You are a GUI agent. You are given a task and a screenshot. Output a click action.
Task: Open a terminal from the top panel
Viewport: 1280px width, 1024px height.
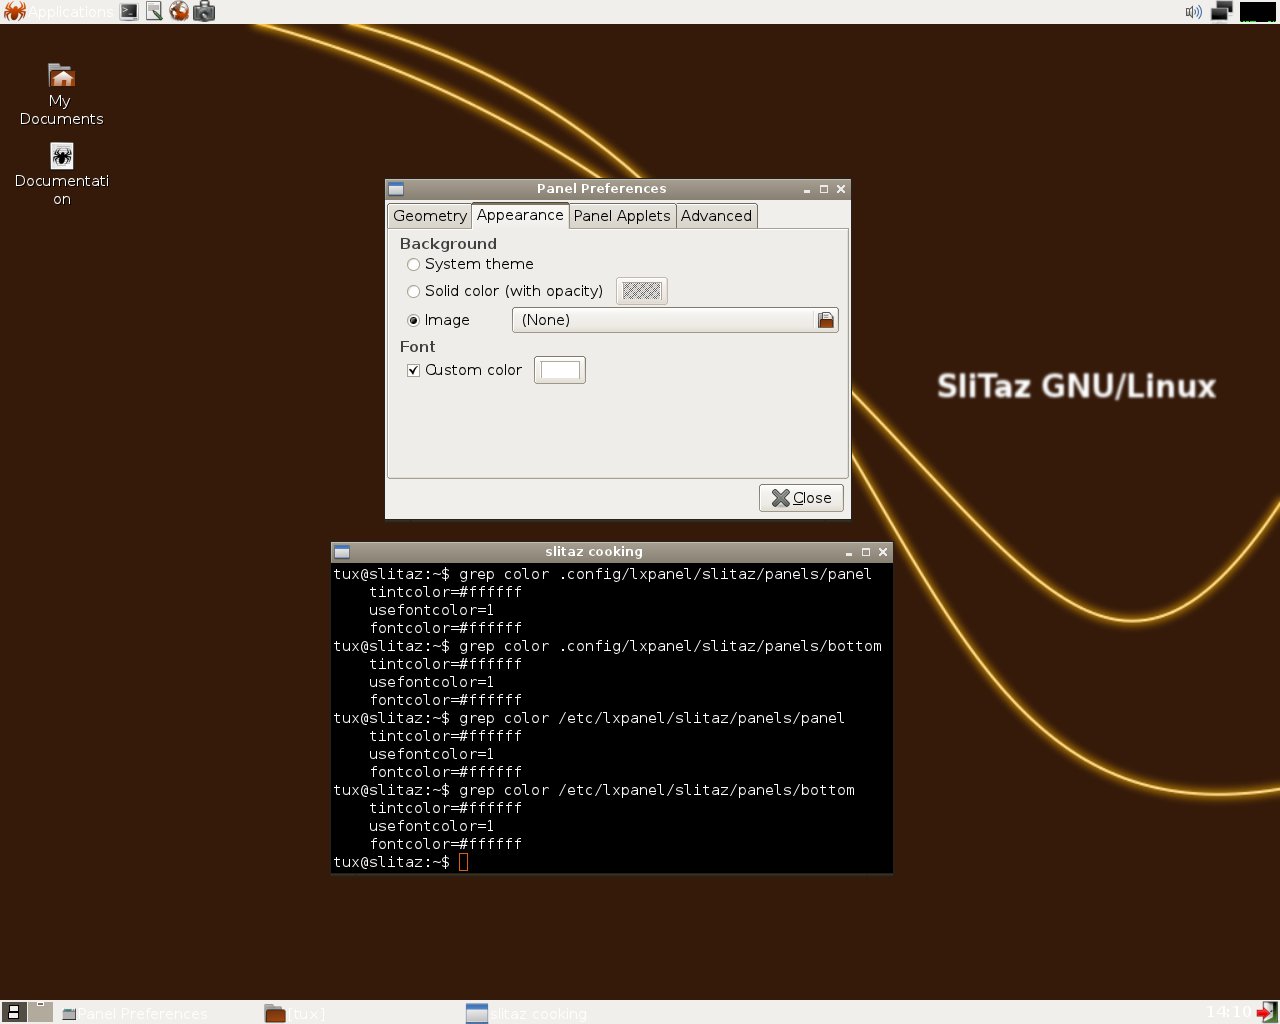[x=128, y=11]
